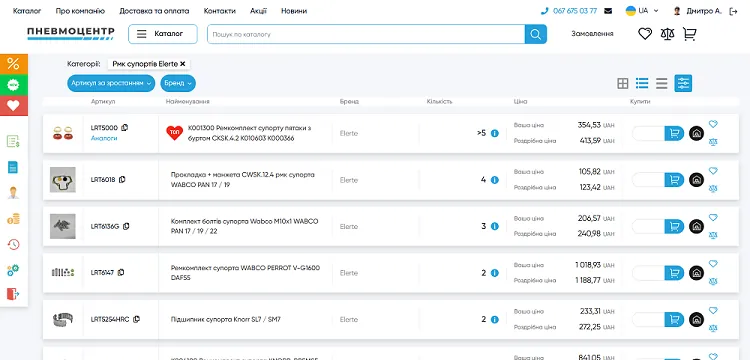Click the email envelope icon
This screenshot has height=360, width=750.
(x=608, y=11)
